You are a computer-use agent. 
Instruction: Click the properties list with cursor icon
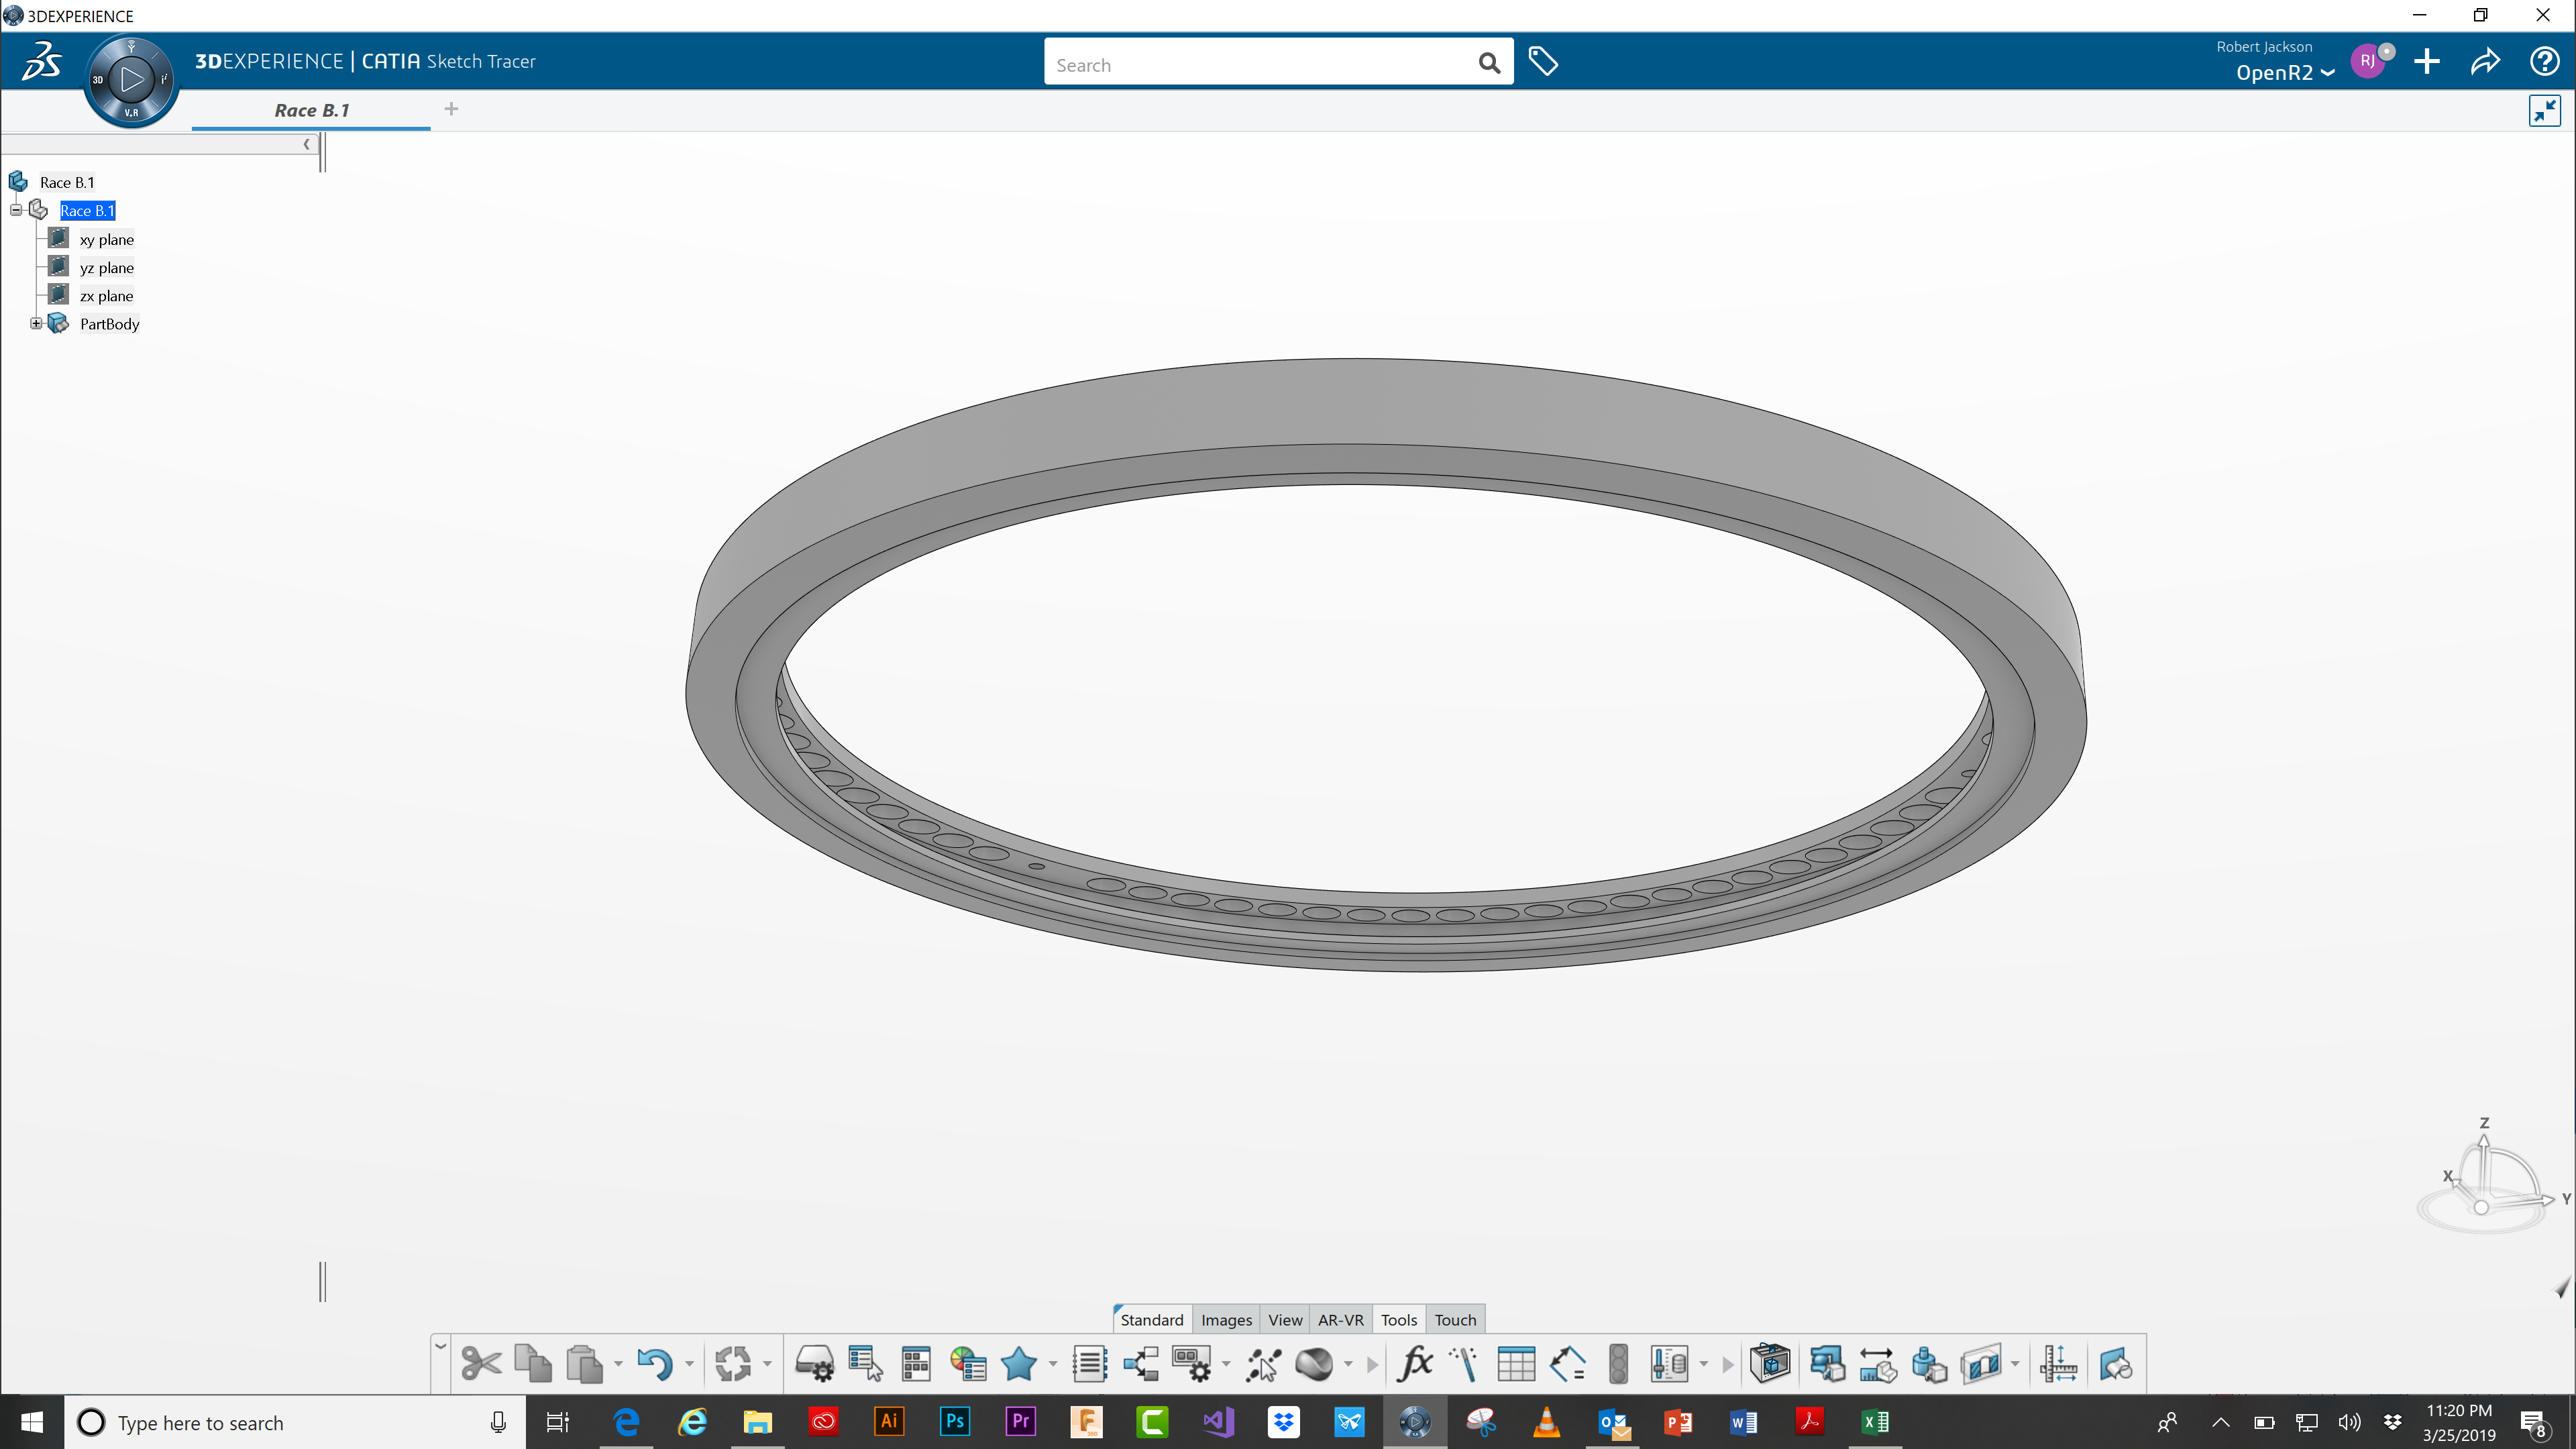coord(865,1363)
